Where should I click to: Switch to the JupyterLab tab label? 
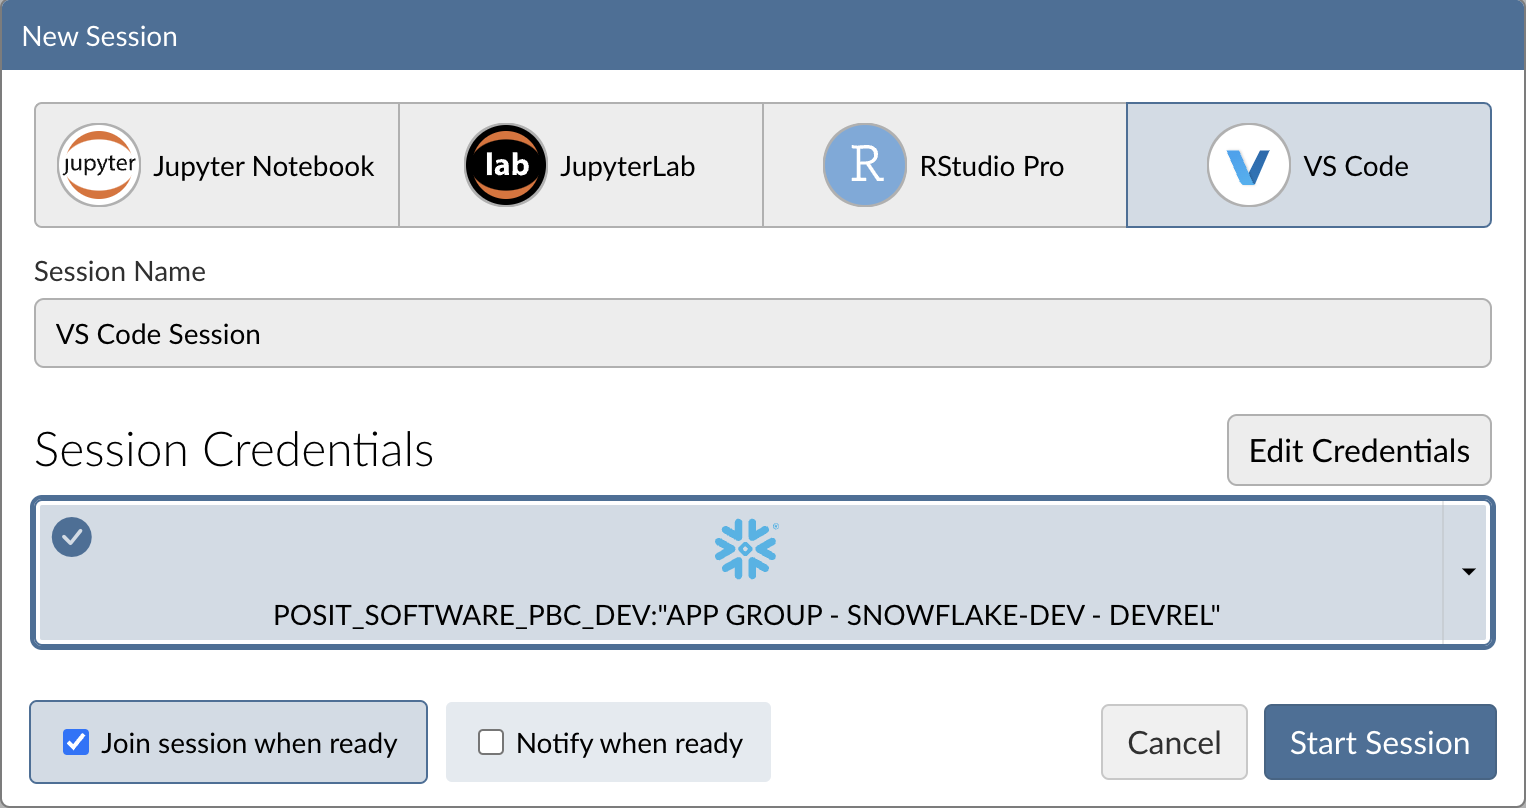tap(627, 166)
